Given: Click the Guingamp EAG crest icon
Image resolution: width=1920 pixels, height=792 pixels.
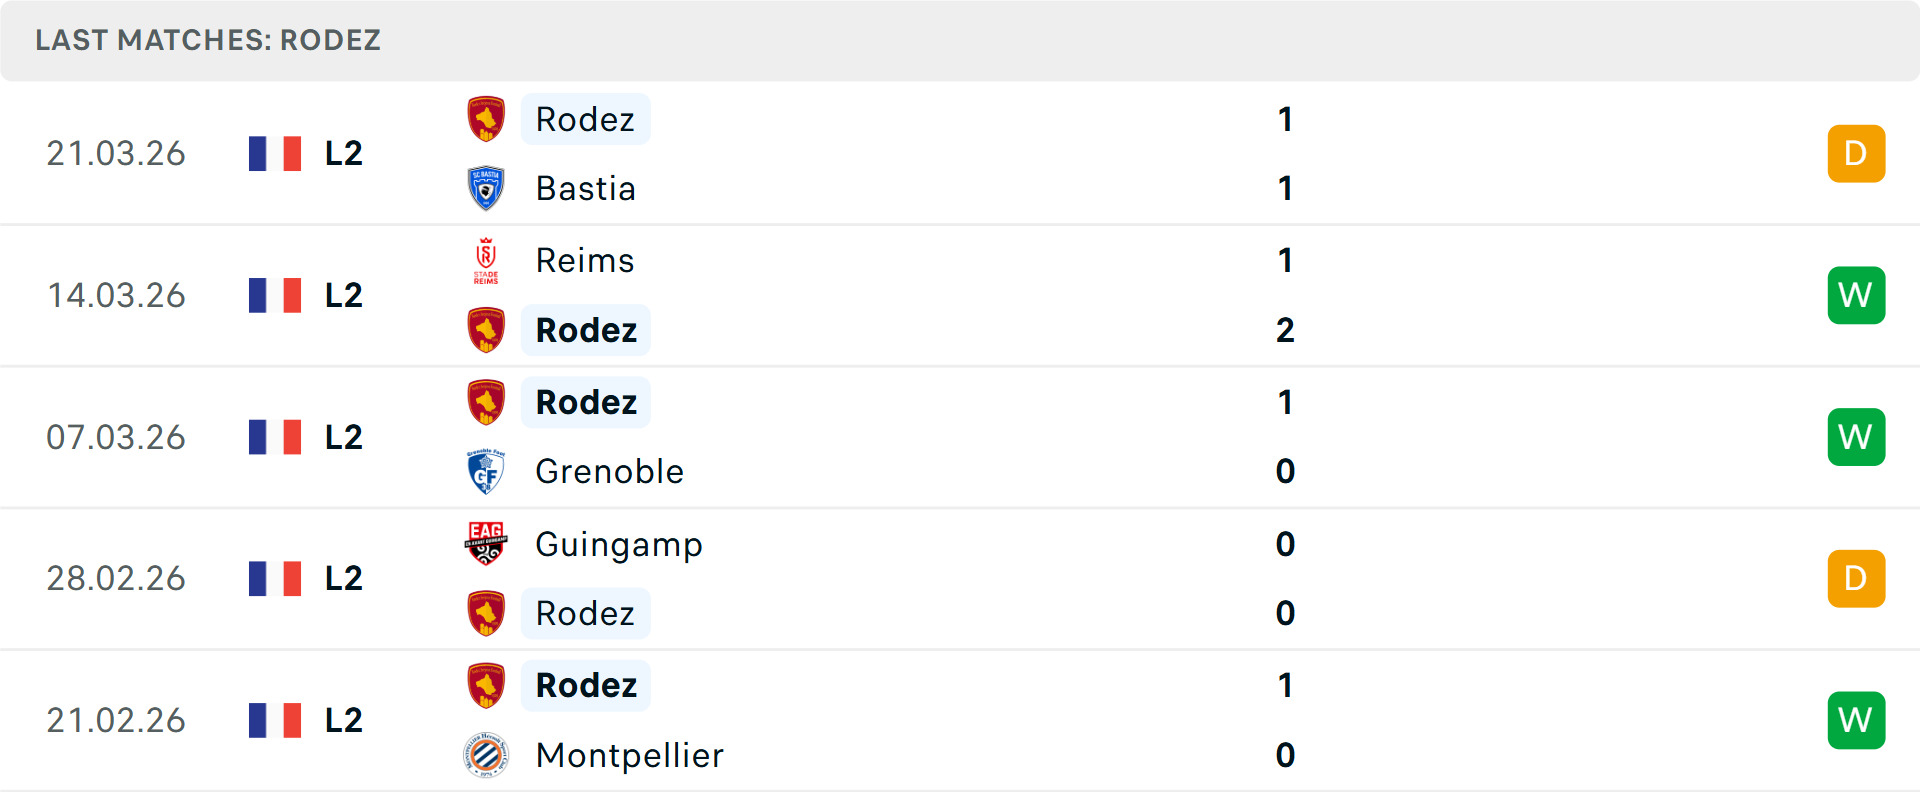Looking at the screenshot, I should pos(486,544).
